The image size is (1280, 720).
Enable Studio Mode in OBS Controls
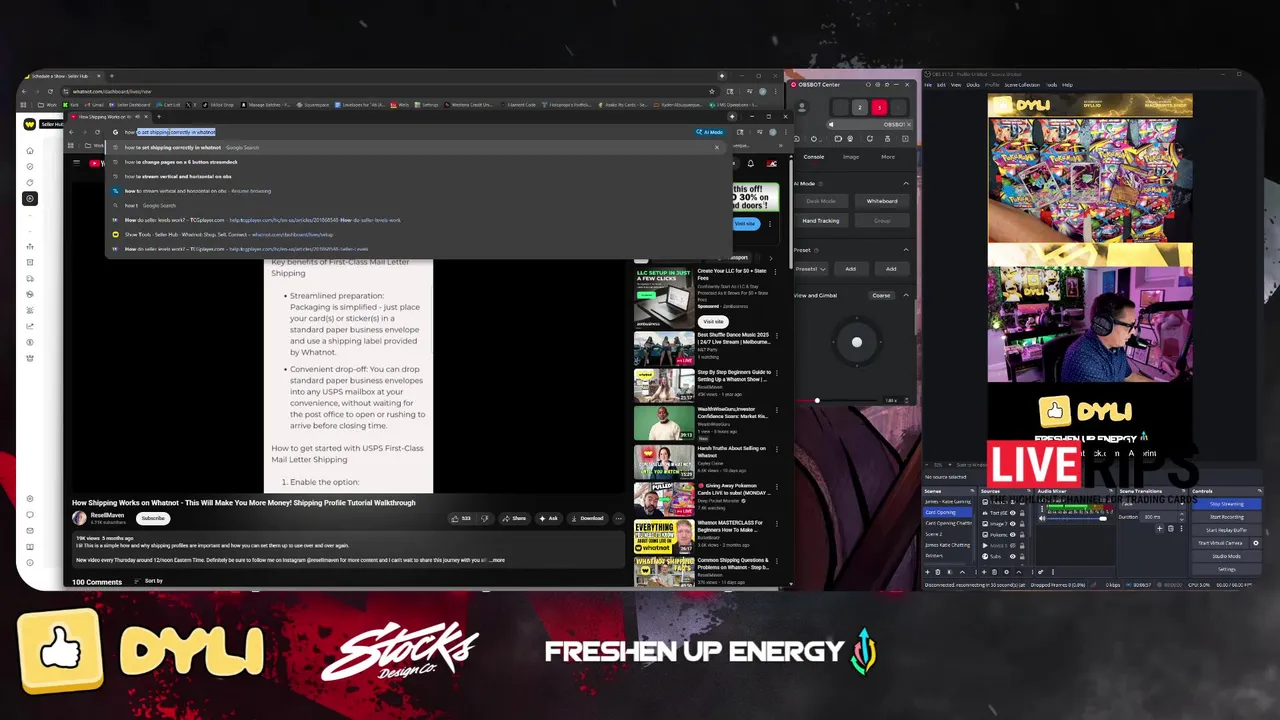pos(1227,556)
